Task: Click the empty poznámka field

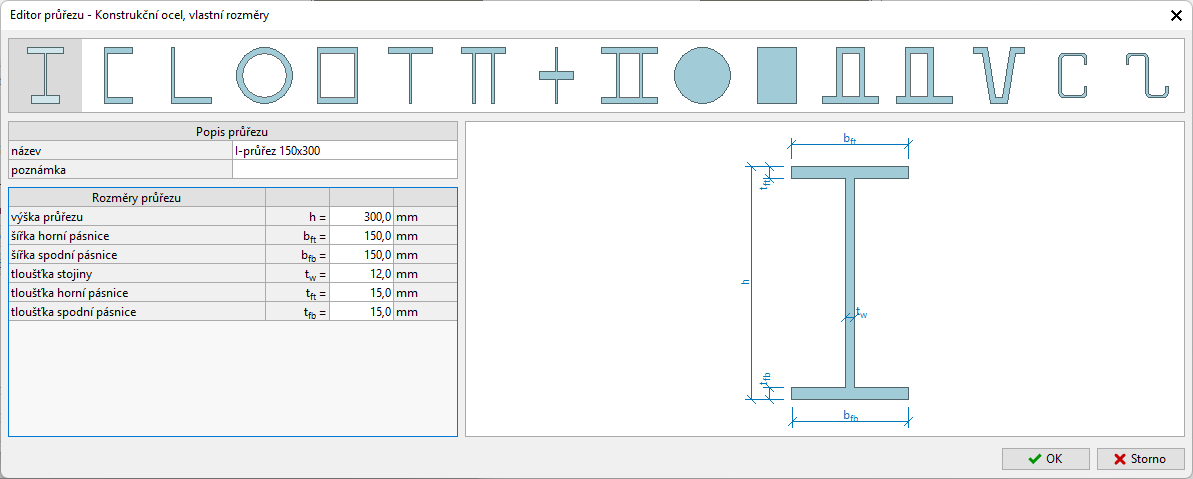Action: pyautogui.click(x=344, y=170)
